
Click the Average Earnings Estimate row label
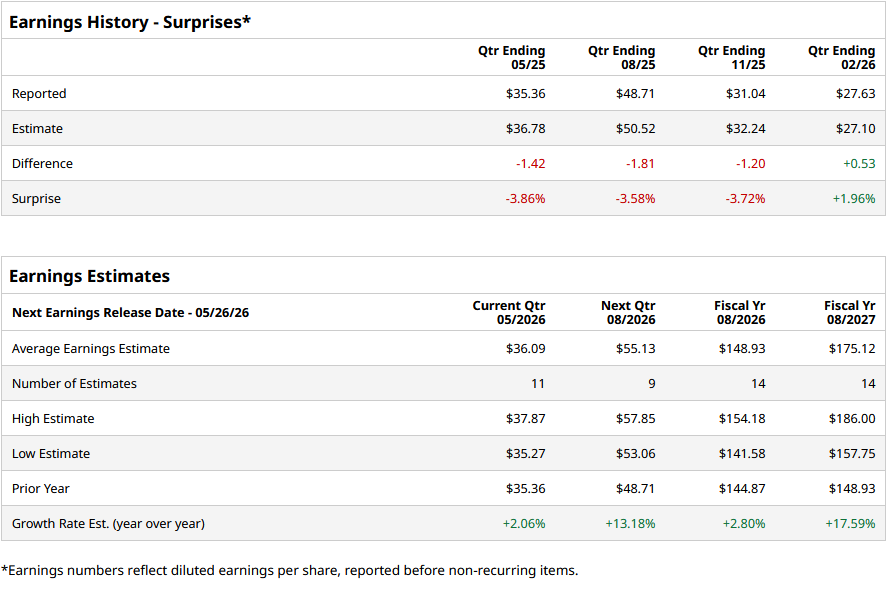coord(91,349)
